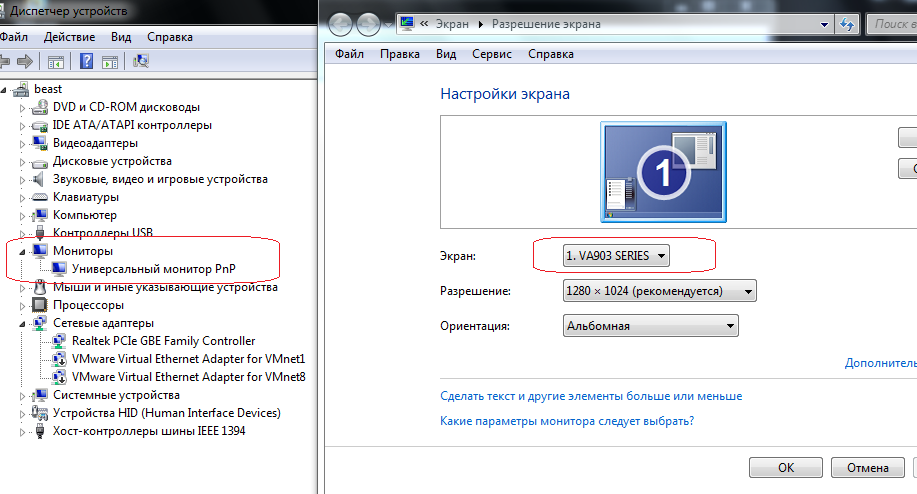Select the beast computer root icon
Image resolution: width=917 pixels, height=494 pixels.
(21, 89)
